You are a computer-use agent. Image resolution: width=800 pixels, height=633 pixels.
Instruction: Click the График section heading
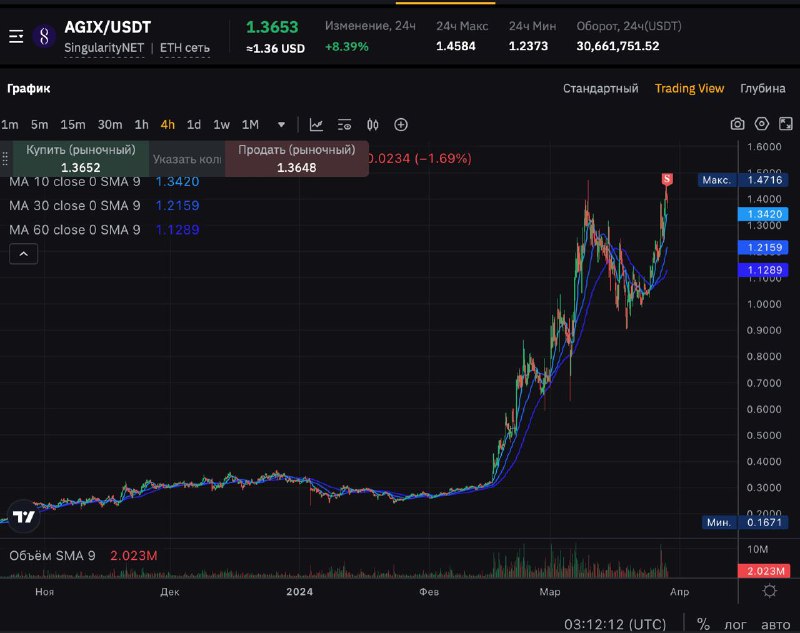coord(29,88)
